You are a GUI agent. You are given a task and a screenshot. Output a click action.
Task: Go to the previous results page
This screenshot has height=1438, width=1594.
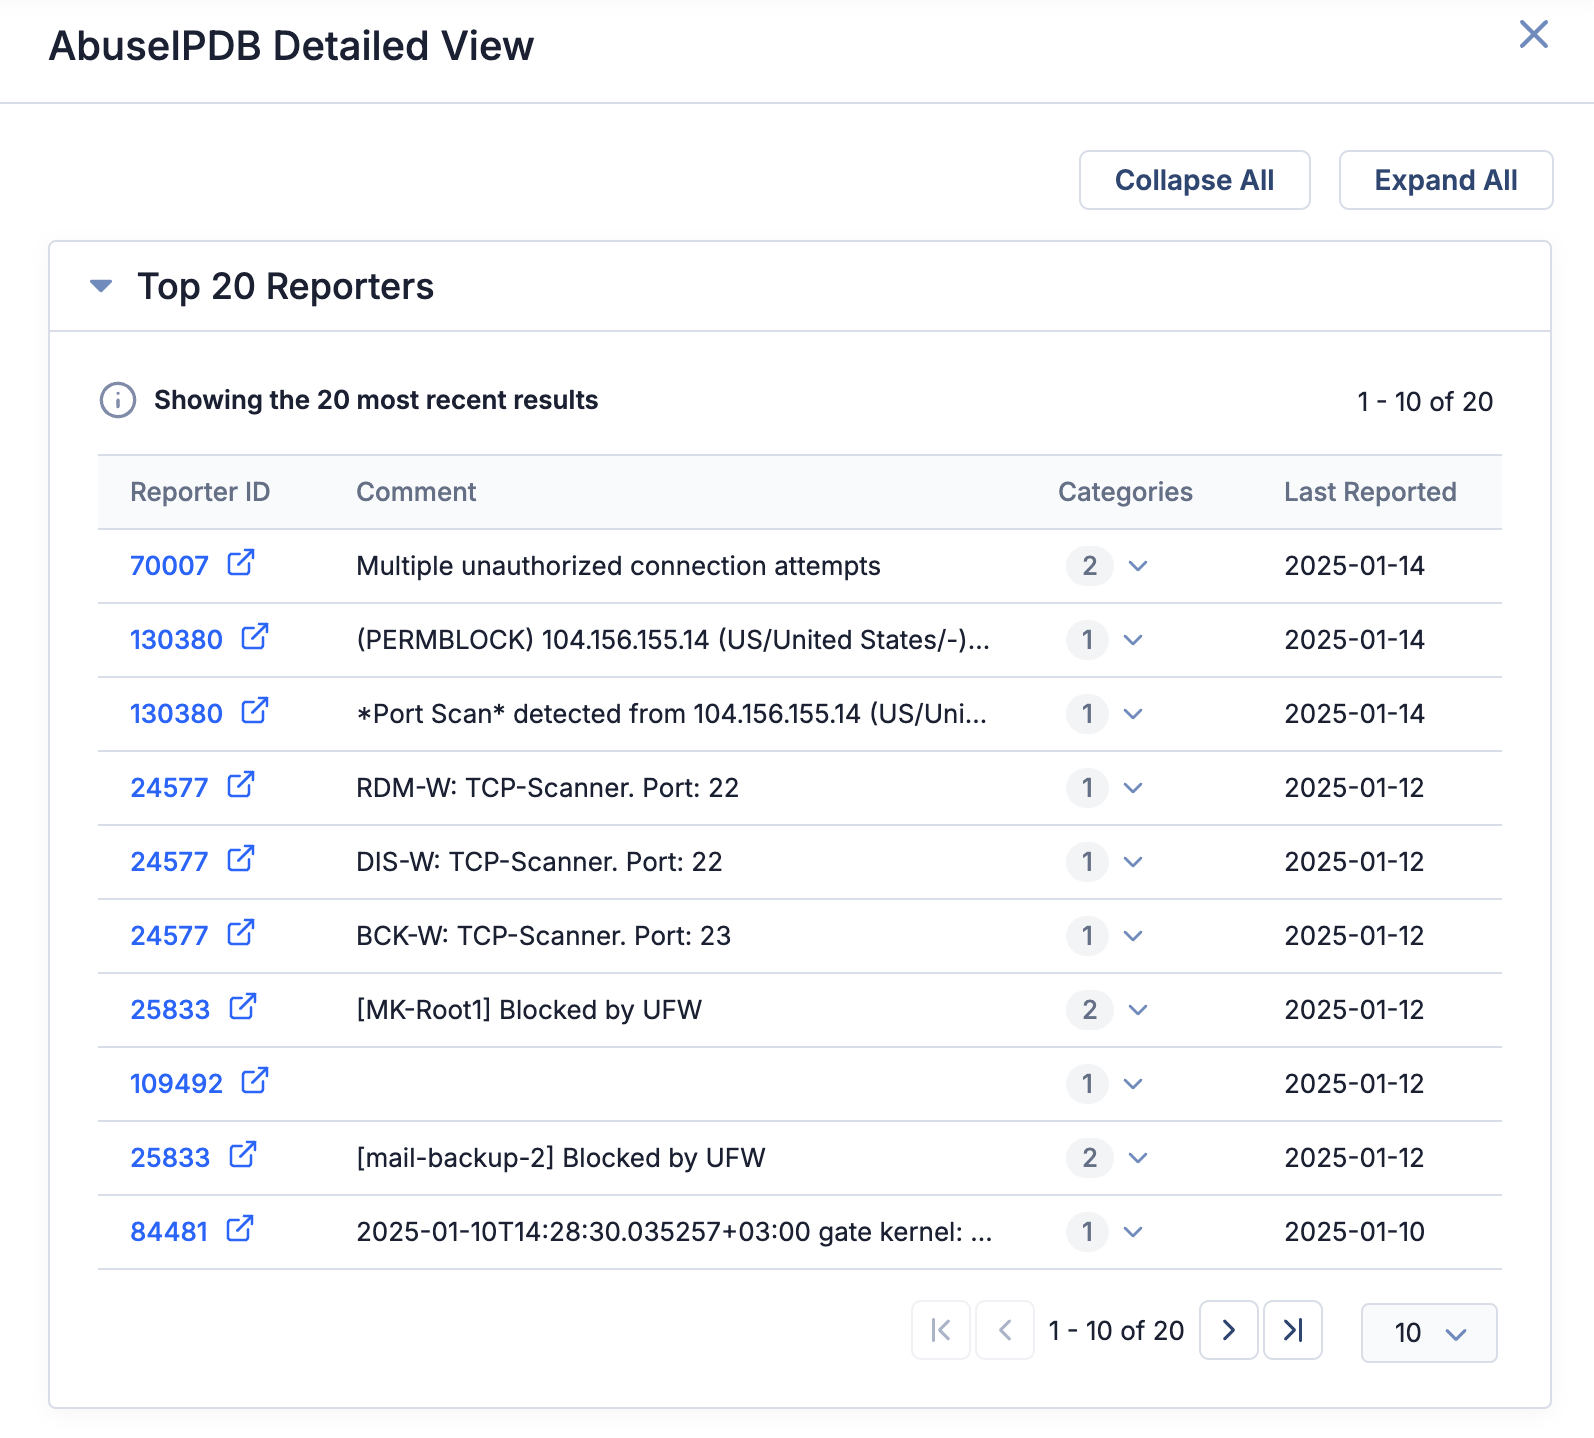click(x=1004, y=1330)
